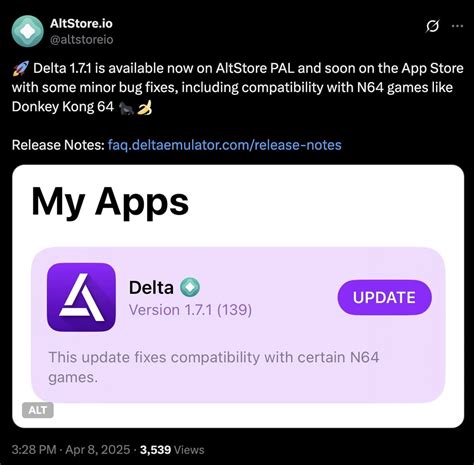474x465 pixels.
Task: Click the 3,539 Views count
Action: click(172, 450)
